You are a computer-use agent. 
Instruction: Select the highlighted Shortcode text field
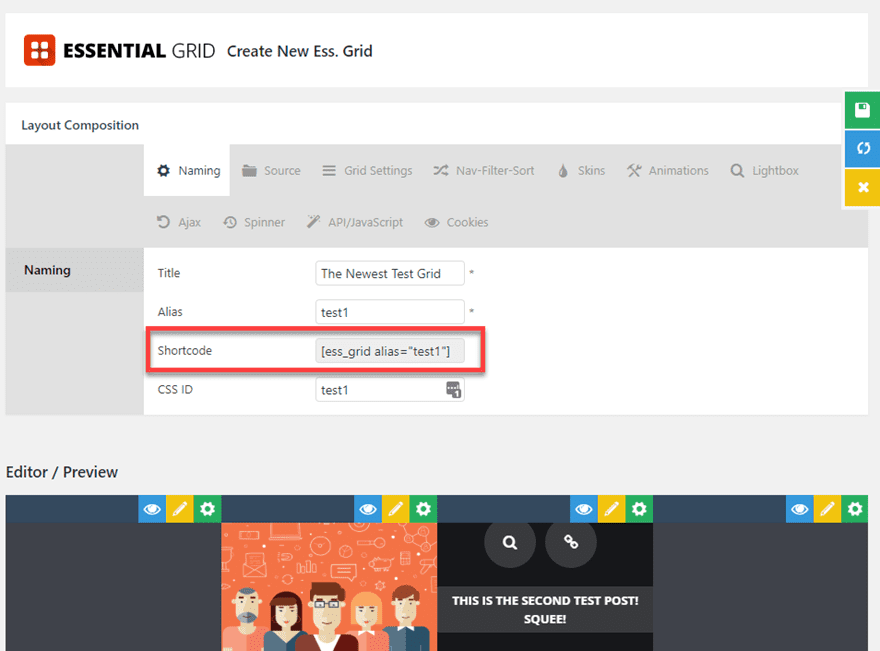tap(390, 350)
